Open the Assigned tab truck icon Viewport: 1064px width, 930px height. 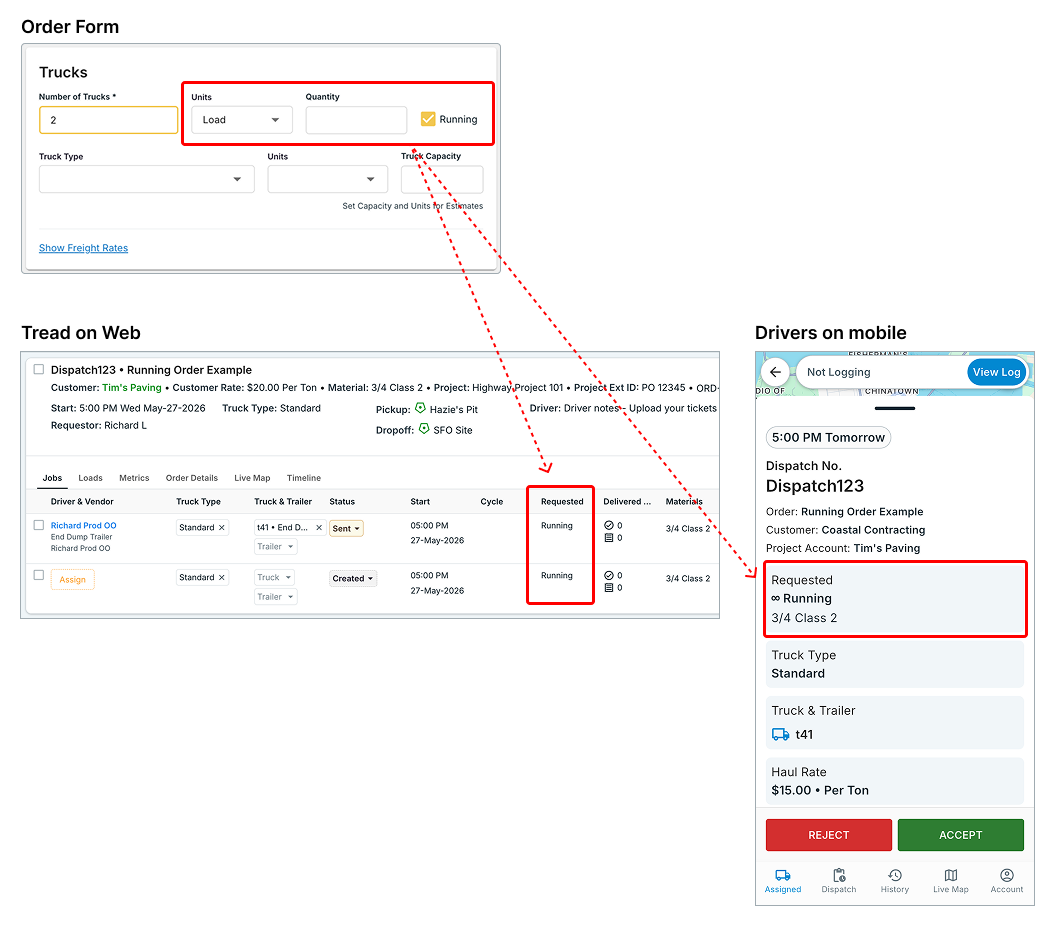tap(782, 875)
